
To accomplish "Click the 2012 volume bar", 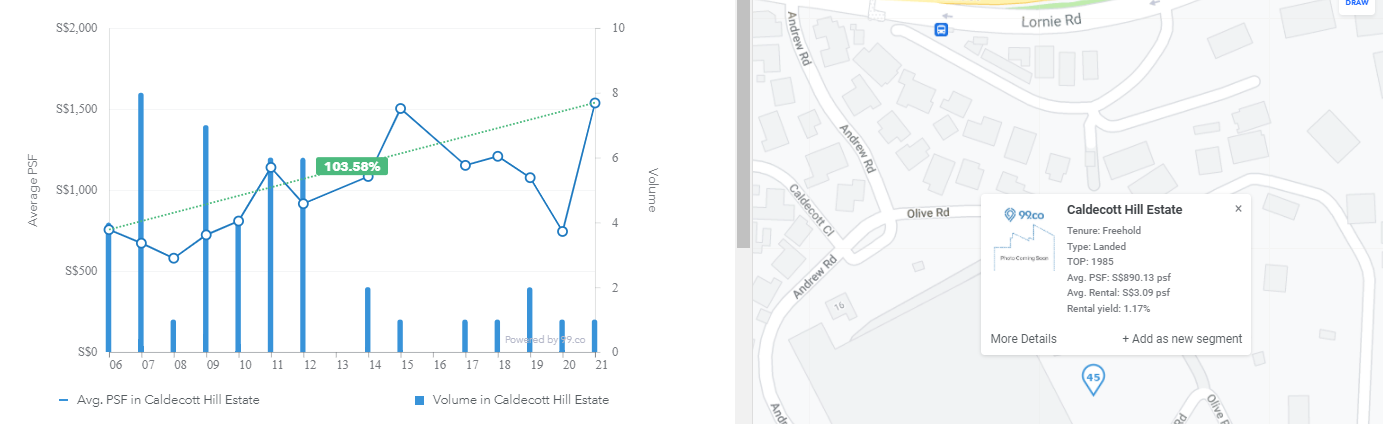I will click(x=303, y=255).
